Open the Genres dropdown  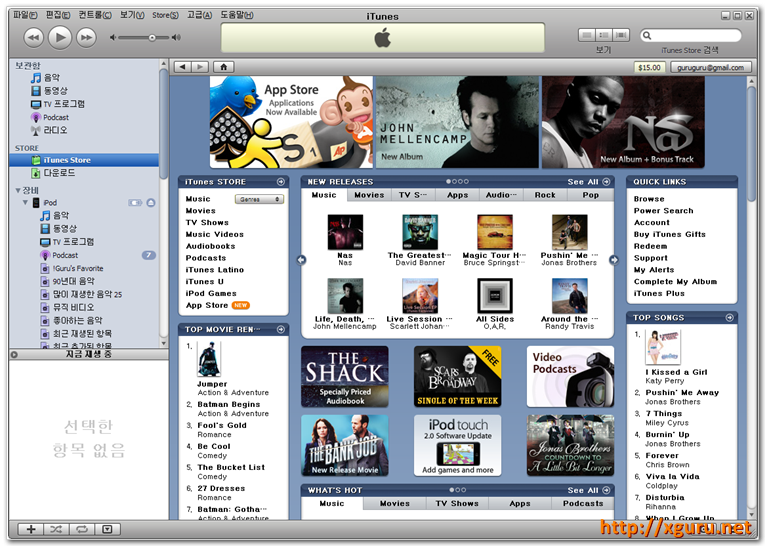click(x=259, y=200)
